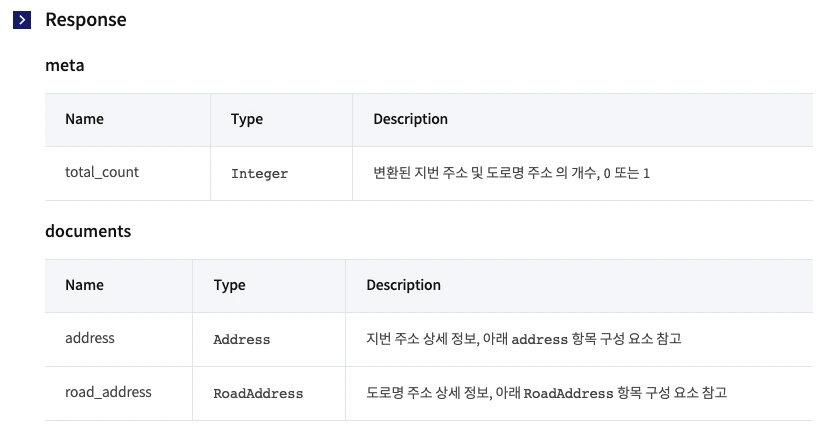Click inline address code in description
This screenshot has width=834, height=432.
click(539, 339)
